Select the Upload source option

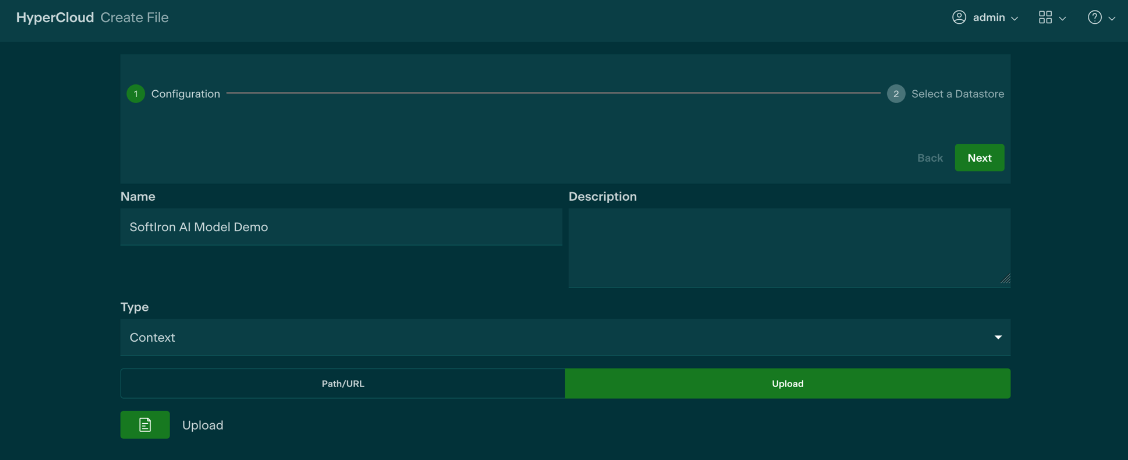tap(787, 384)
